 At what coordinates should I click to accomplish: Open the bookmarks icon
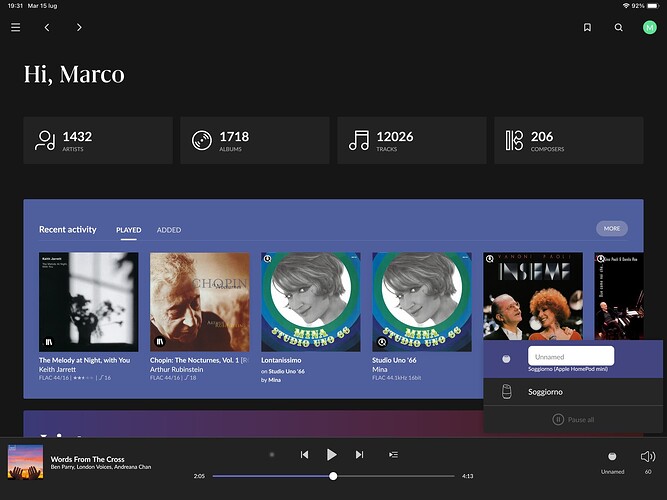(587, 27)
